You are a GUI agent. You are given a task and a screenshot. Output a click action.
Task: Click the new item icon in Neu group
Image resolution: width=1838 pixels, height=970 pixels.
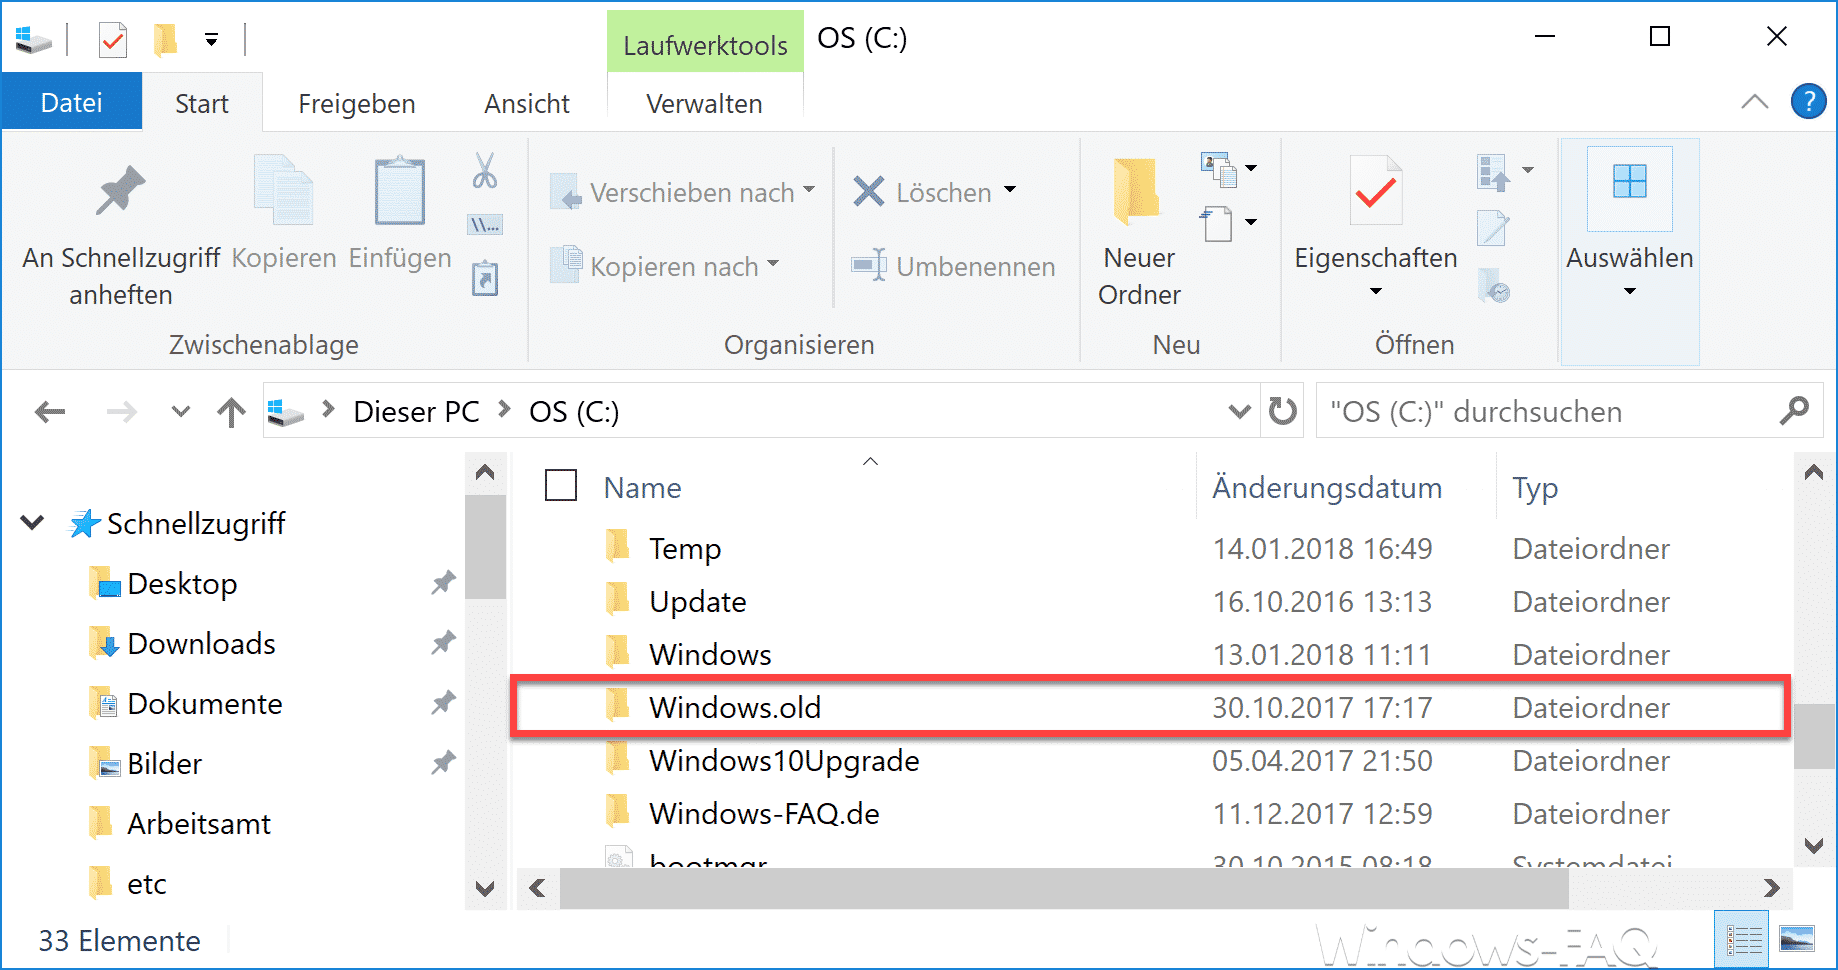1218,169
